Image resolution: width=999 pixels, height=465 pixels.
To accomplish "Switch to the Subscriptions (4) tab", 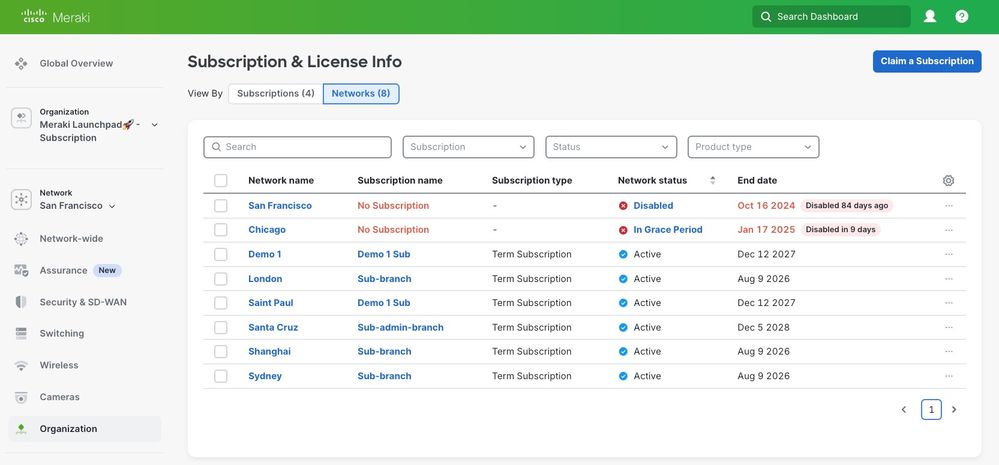I will [276, 94].
